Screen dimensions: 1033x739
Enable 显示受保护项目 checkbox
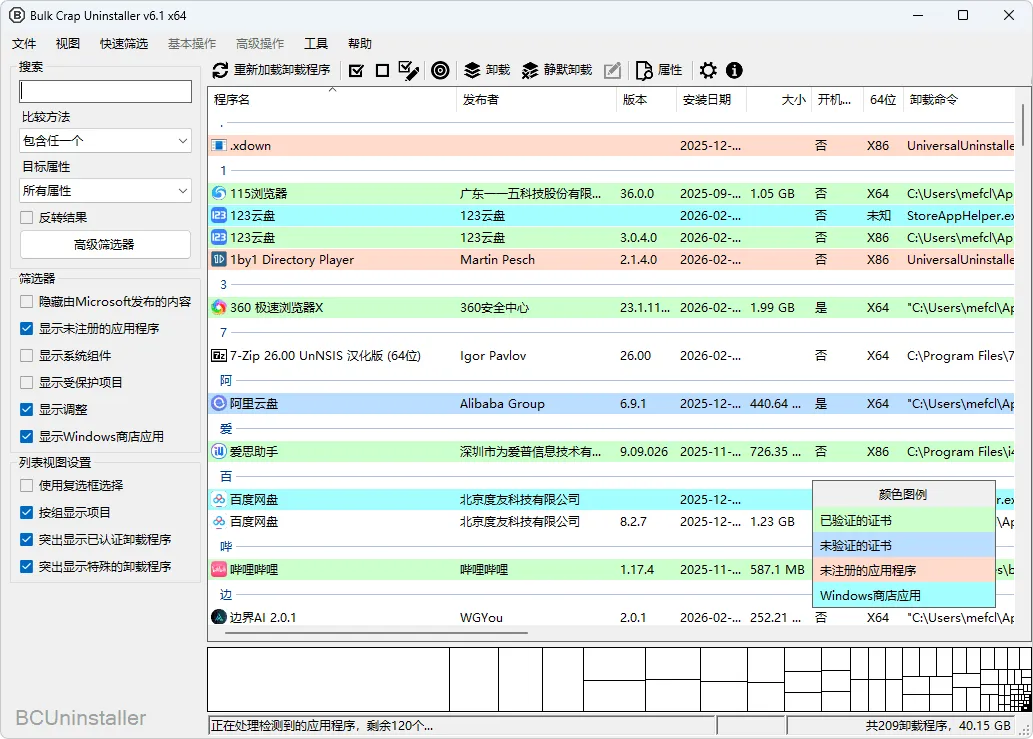coord(26,383)
